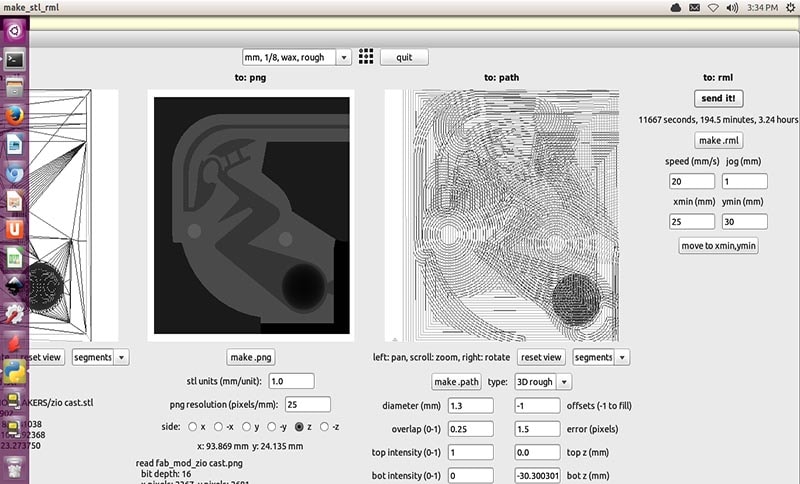Launch Chromium browser from the dock
Viewport: 800px width, 484px height.
pyautogui.click(x=14, y=173)
